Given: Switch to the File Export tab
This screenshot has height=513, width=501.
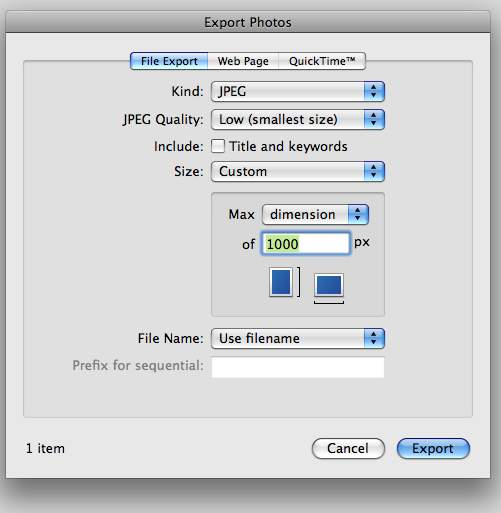Looking at the screenshot, I should coord(169,61).
